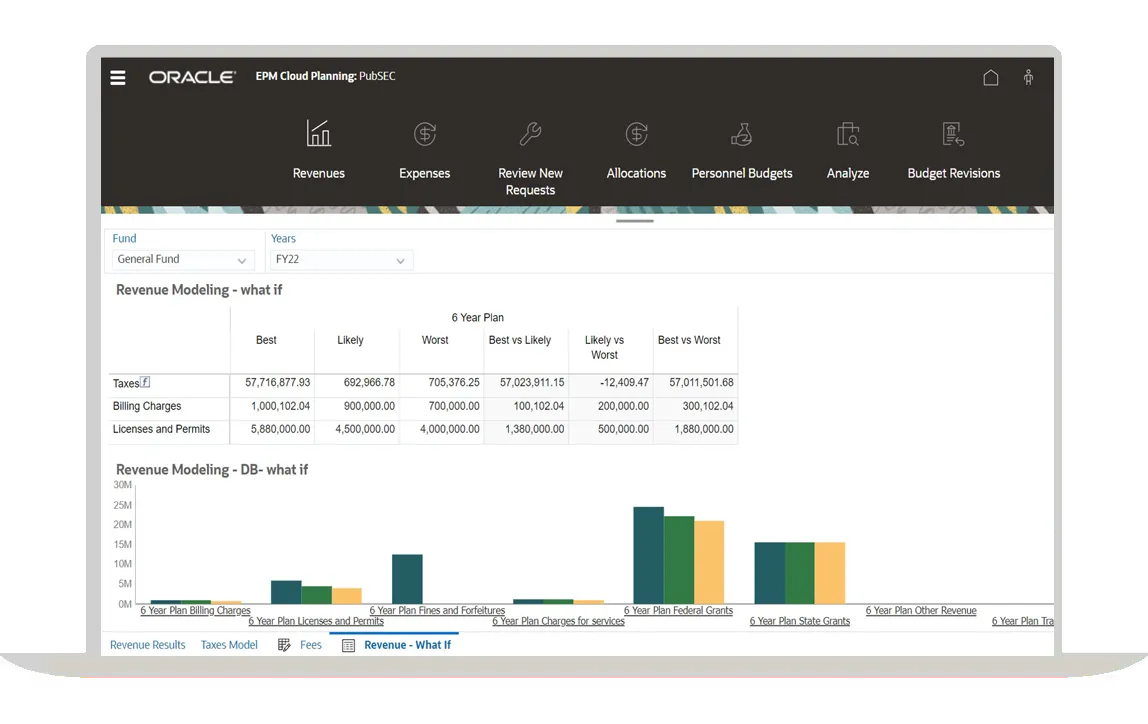Change the year in the FY22 dropdown

(341, 259)
